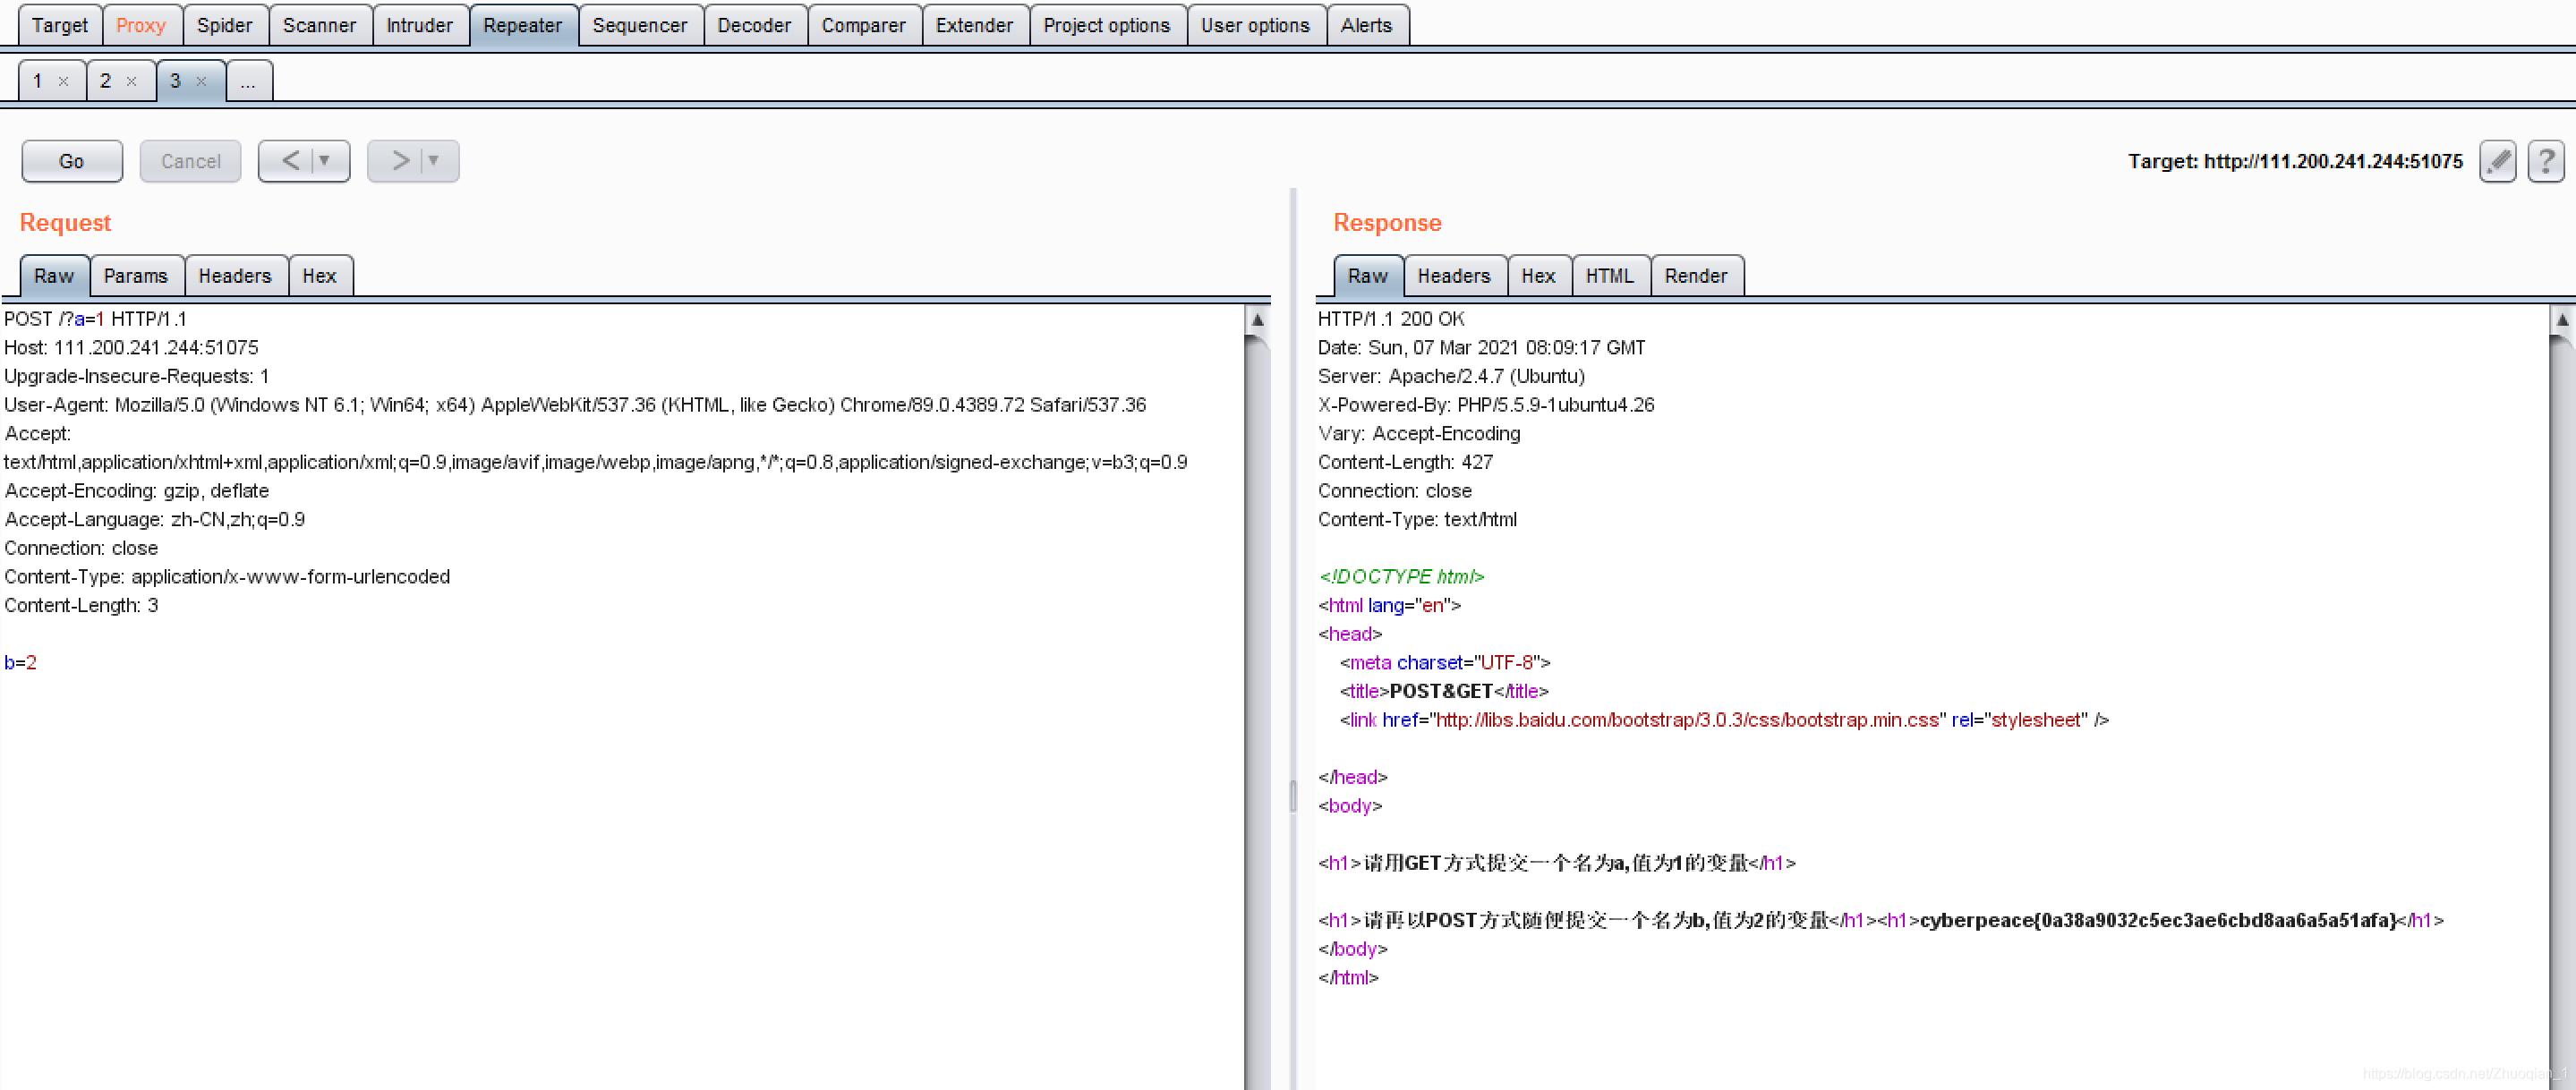Close Repeater tab 1

tap(63, 82)
